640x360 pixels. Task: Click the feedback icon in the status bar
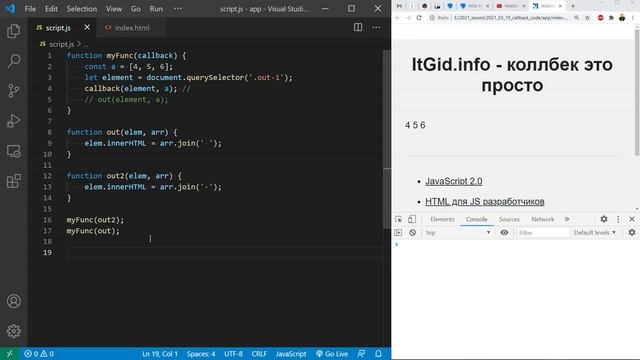click(361, 353)
